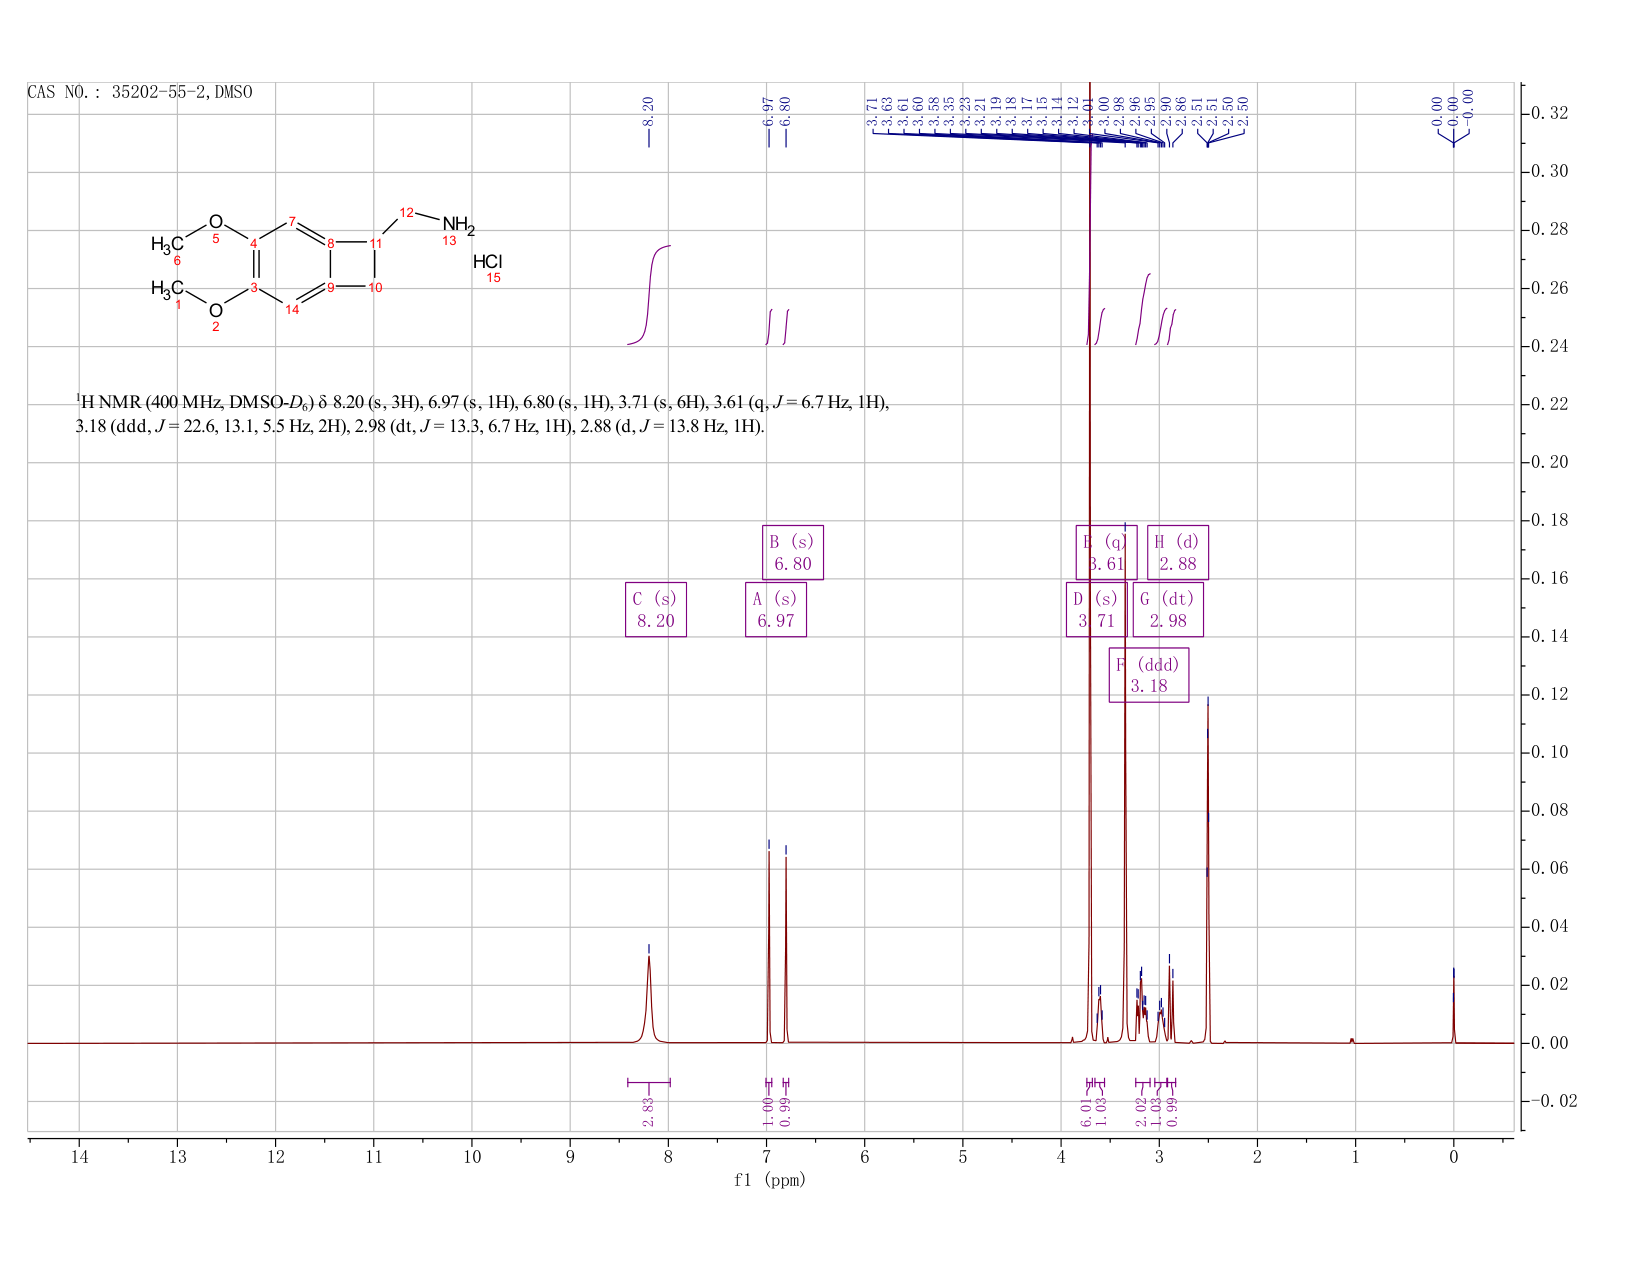Click the broad spectrum peak near 8.2 ppm
Image resolution: width=1650 pixels, height=1275 pixels.
649,1000
